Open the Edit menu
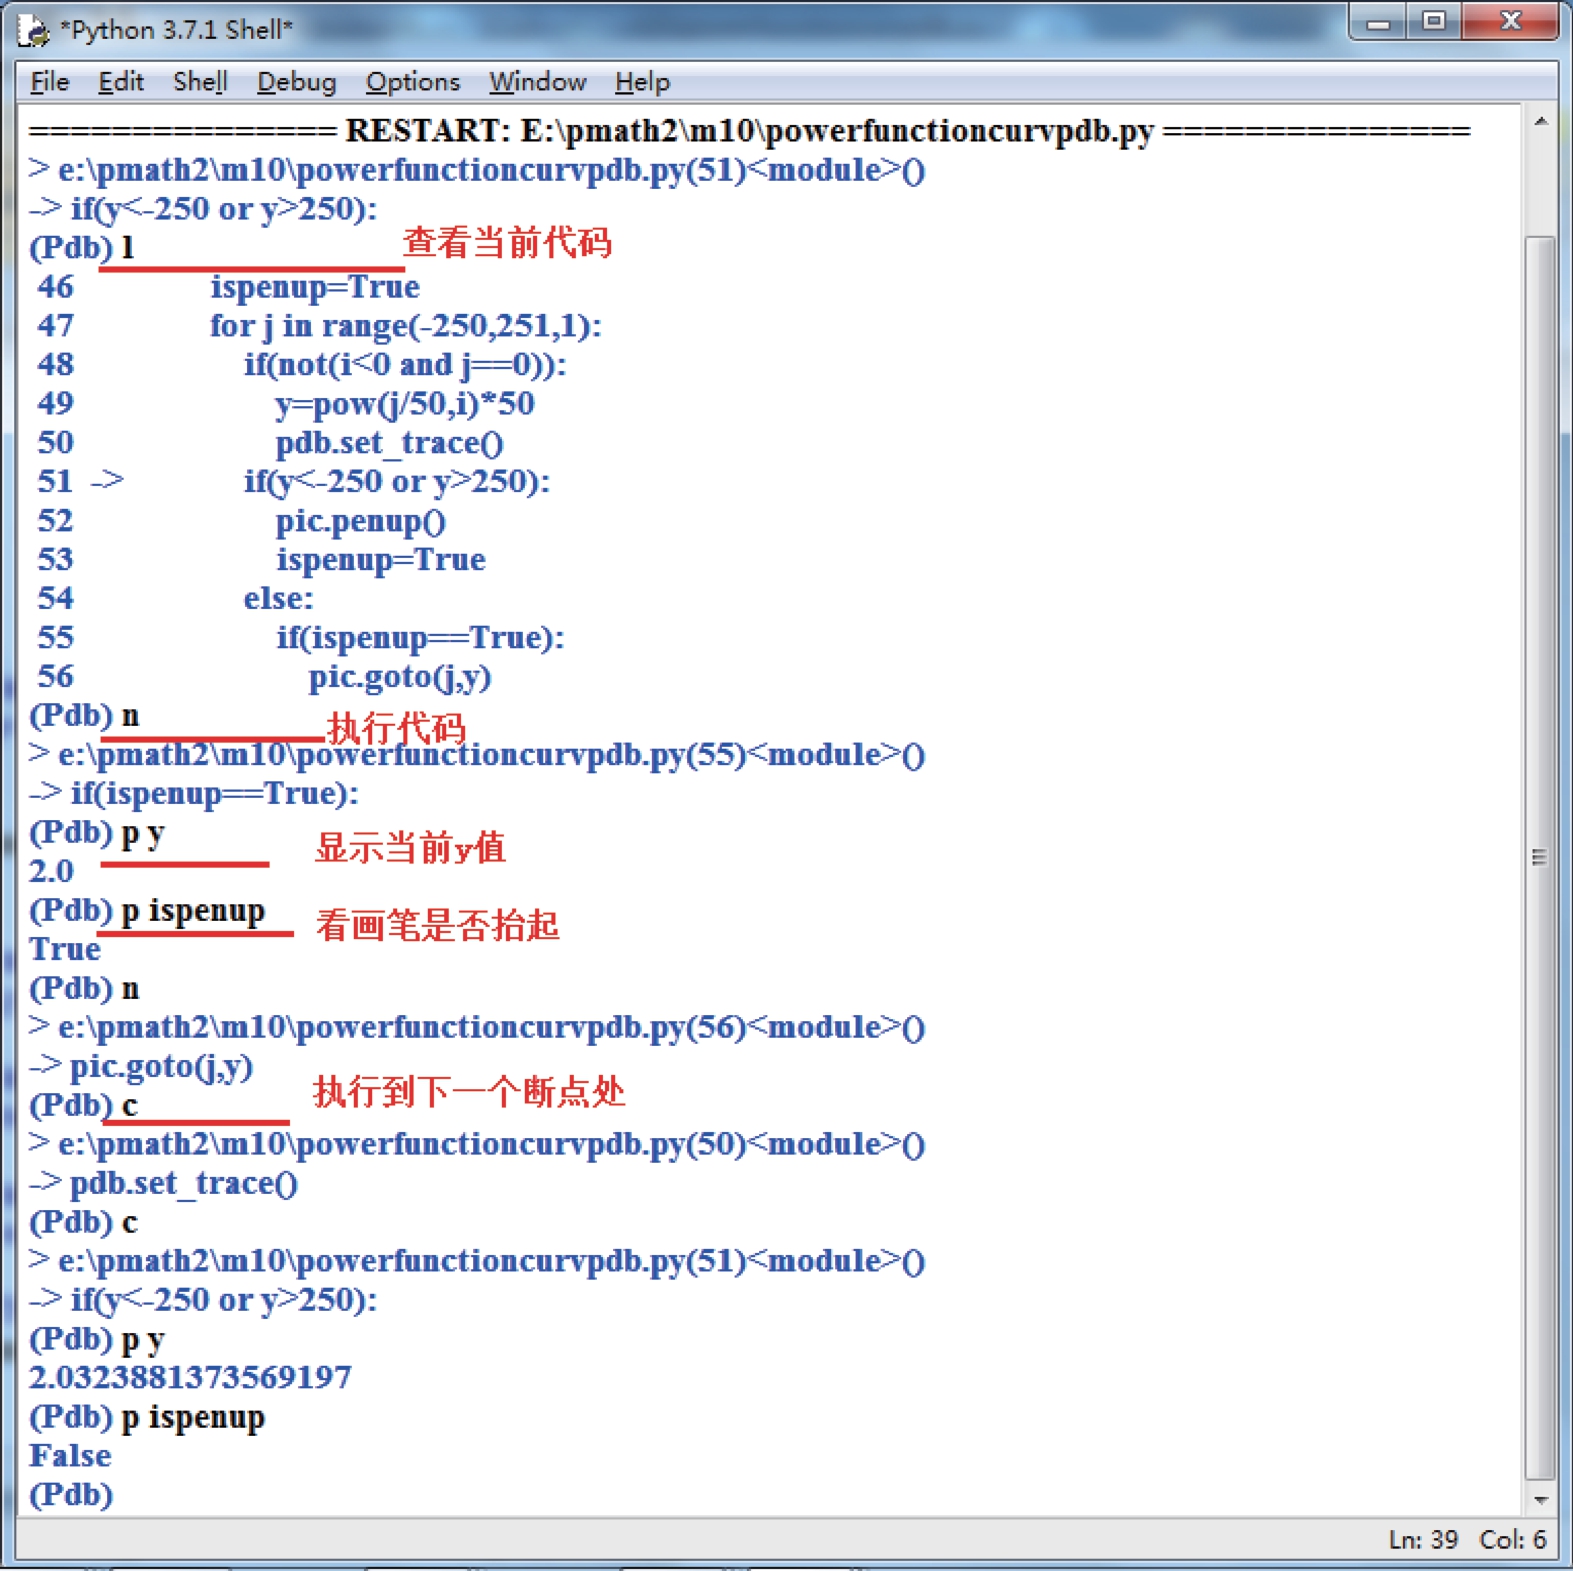 pos(121,82)
